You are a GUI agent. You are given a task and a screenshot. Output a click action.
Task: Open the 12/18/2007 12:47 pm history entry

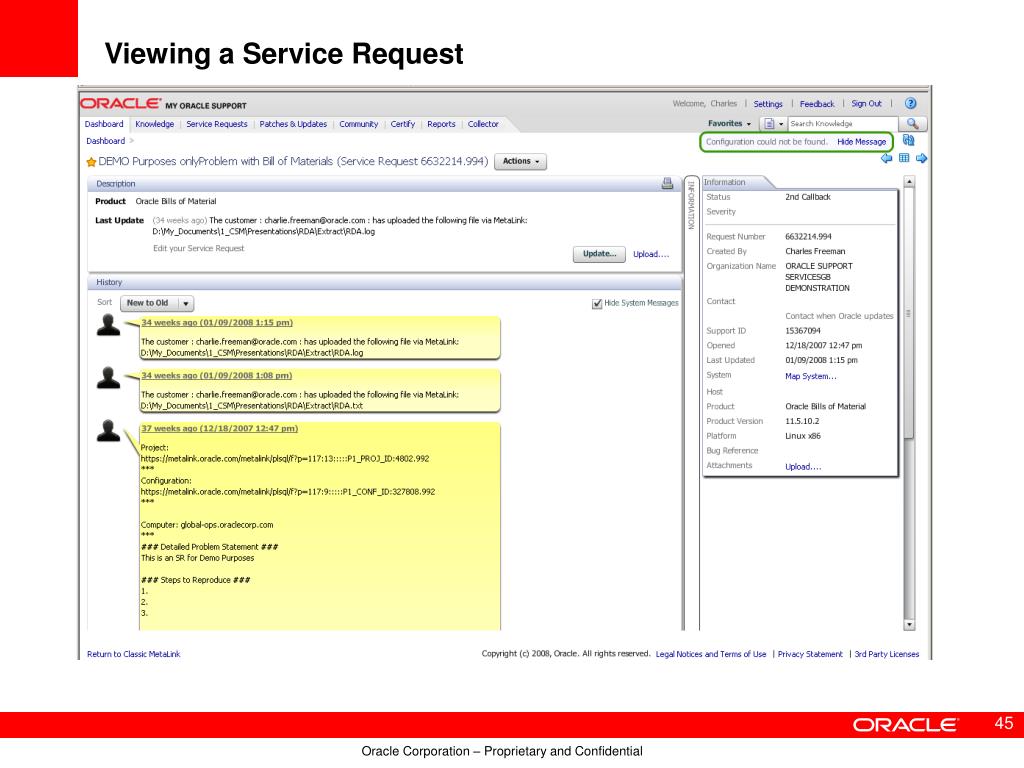pyautogui.click(x=220, y=428)
